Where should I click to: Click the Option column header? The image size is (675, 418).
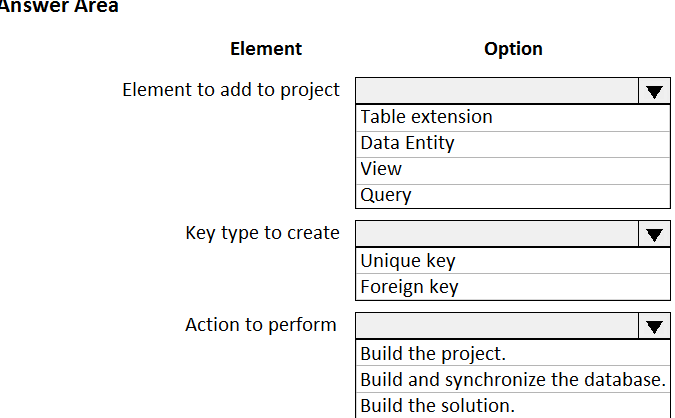[513, 48]
